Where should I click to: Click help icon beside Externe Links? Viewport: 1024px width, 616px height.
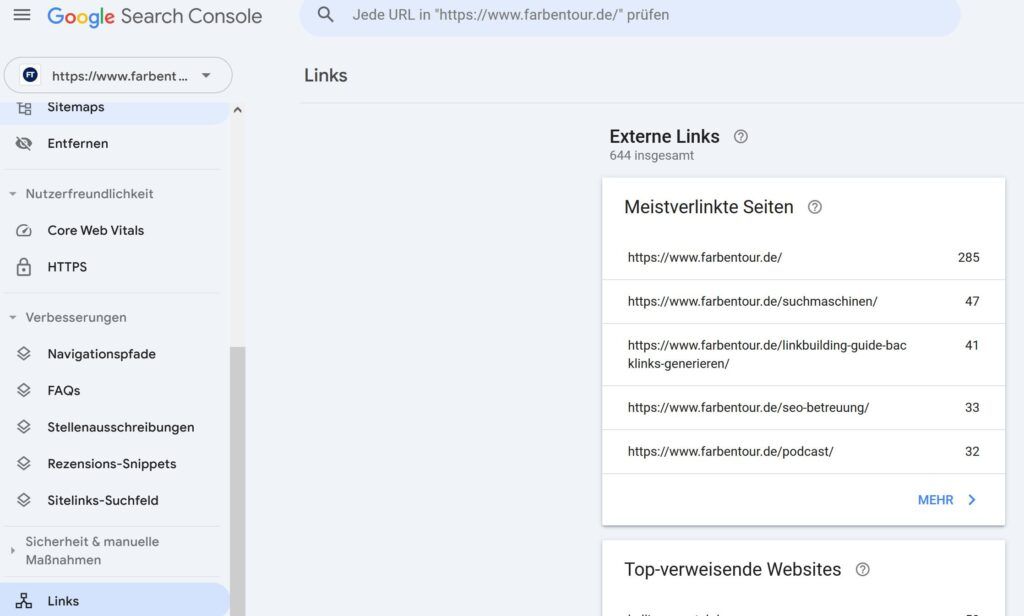pyautogui.click(x=741, y=137)
